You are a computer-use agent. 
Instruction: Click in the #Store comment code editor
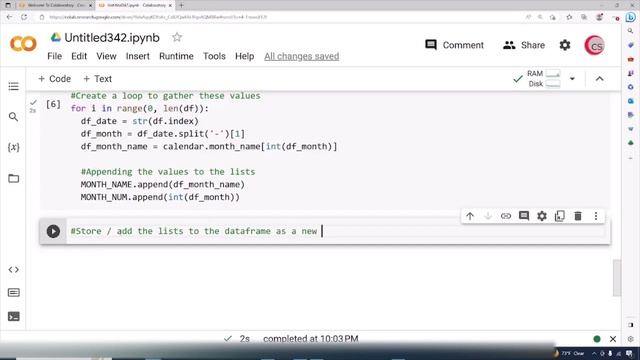[x=338, y=231]
